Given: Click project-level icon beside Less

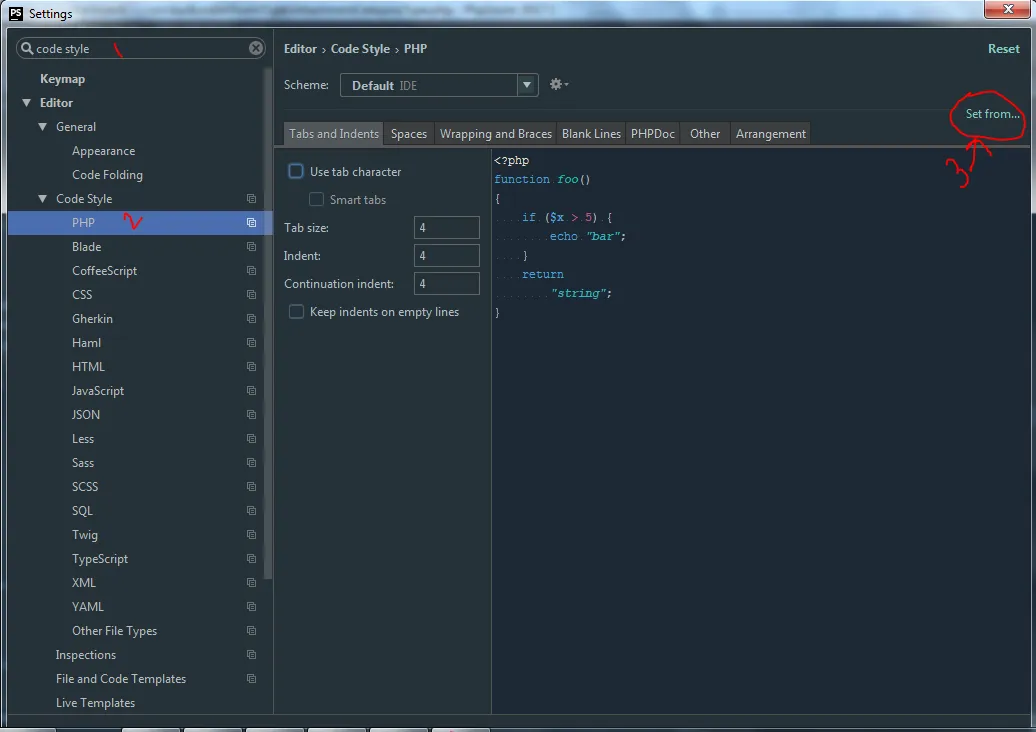Looking at the screenshot, I should click(251, 439).
